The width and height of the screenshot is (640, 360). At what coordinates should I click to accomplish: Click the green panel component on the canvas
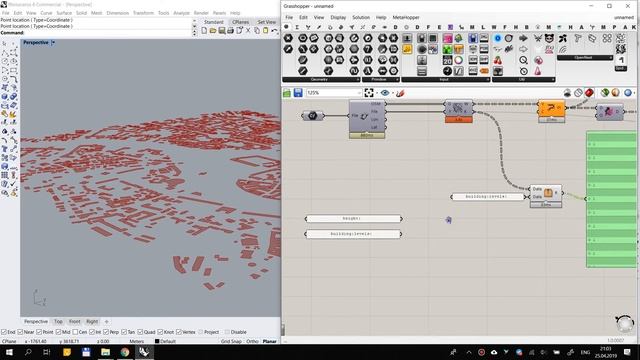click(x=611, y=200)
